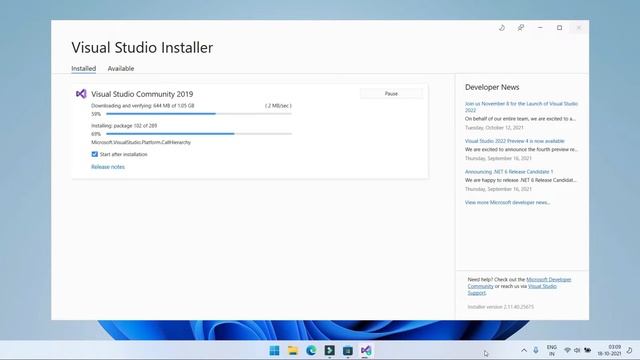Image resolution: width=640 pixels, height=360 pixels.
Task: Click the installer version text
Action: (x=500, y=307)
